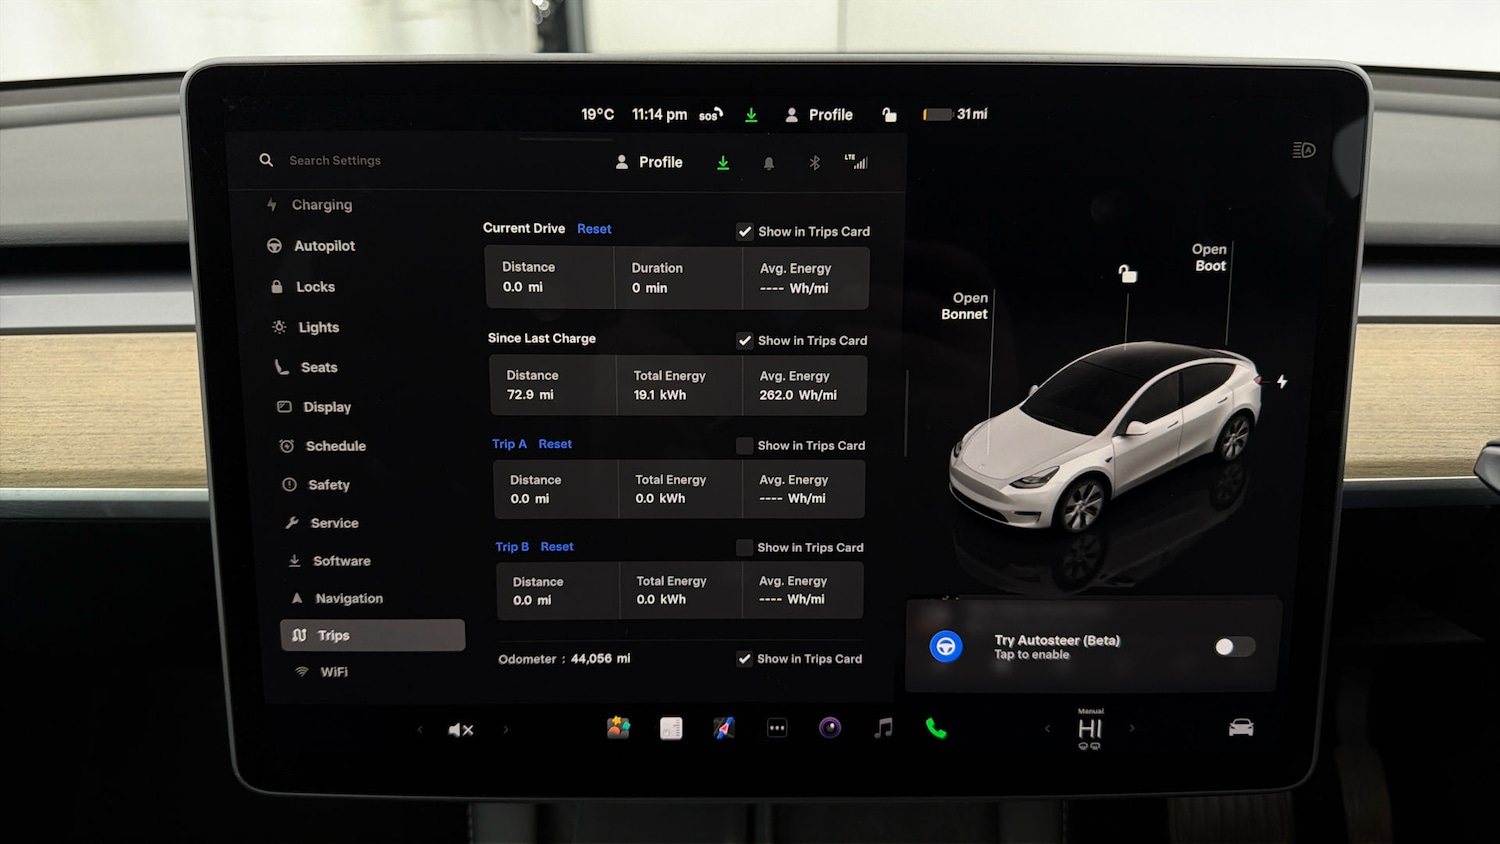
Task: Click the right chevron beside the climate temperature
Action: coord(1132,729)
